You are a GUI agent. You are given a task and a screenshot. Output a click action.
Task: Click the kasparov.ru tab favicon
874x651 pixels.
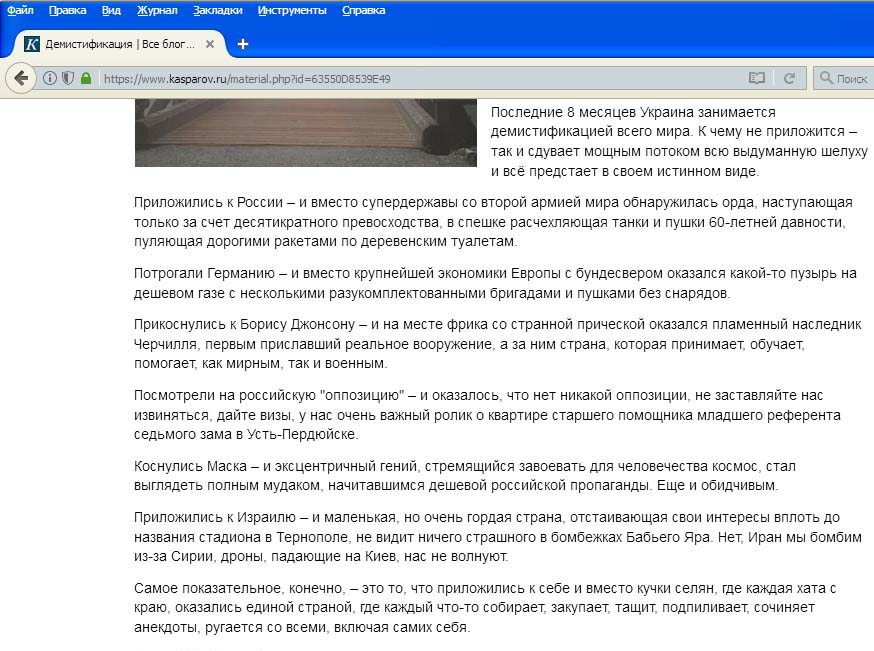(x=32, y=44)
